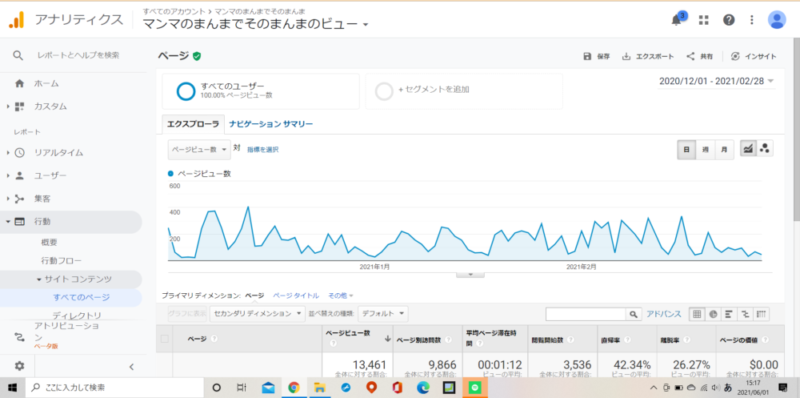Switch to motion chart view icon
Screen dimensions: 800x398
click(x=764, y=149)
